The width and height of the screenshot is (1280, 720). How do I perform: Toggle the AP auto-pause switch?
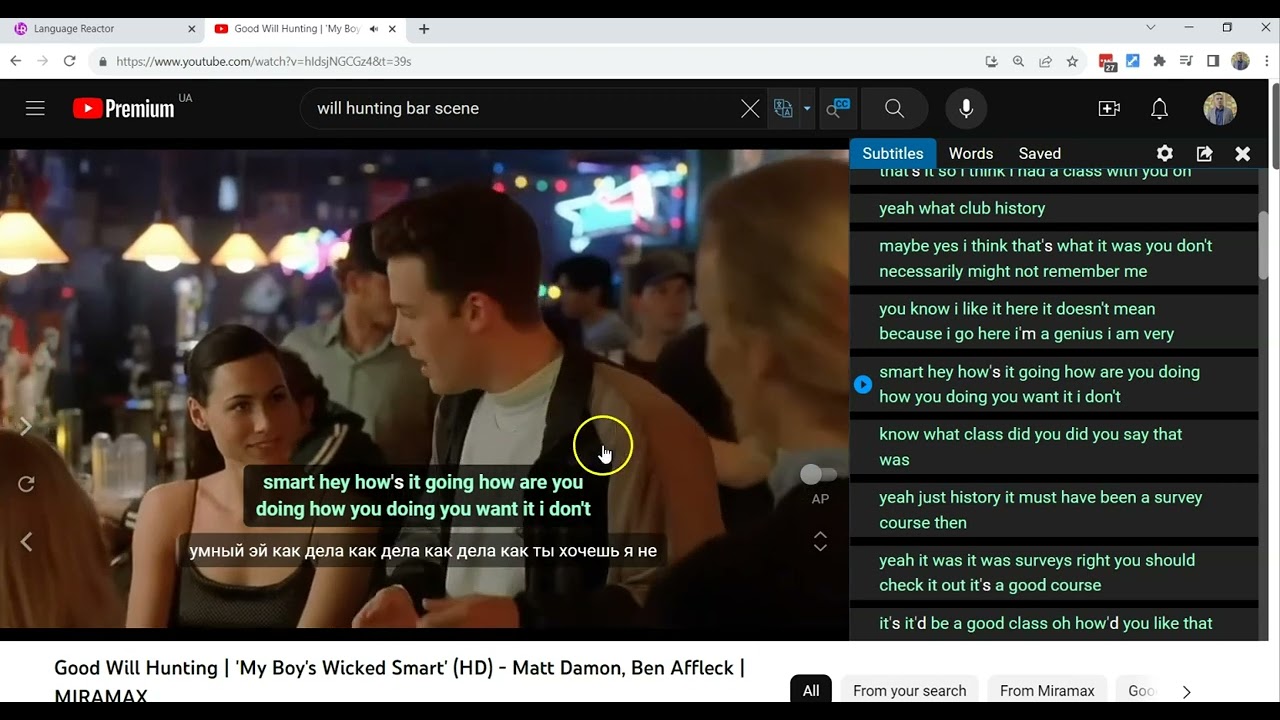(x=818, y=474)
